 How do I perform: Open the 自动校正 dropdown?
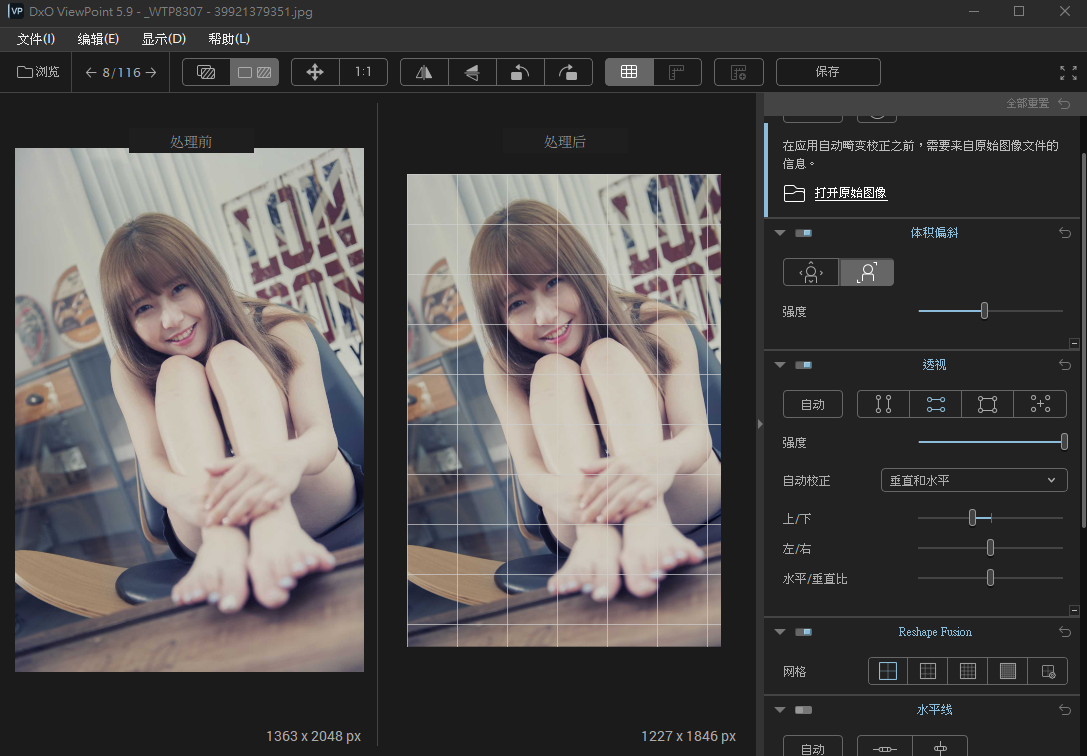[973, 480]
